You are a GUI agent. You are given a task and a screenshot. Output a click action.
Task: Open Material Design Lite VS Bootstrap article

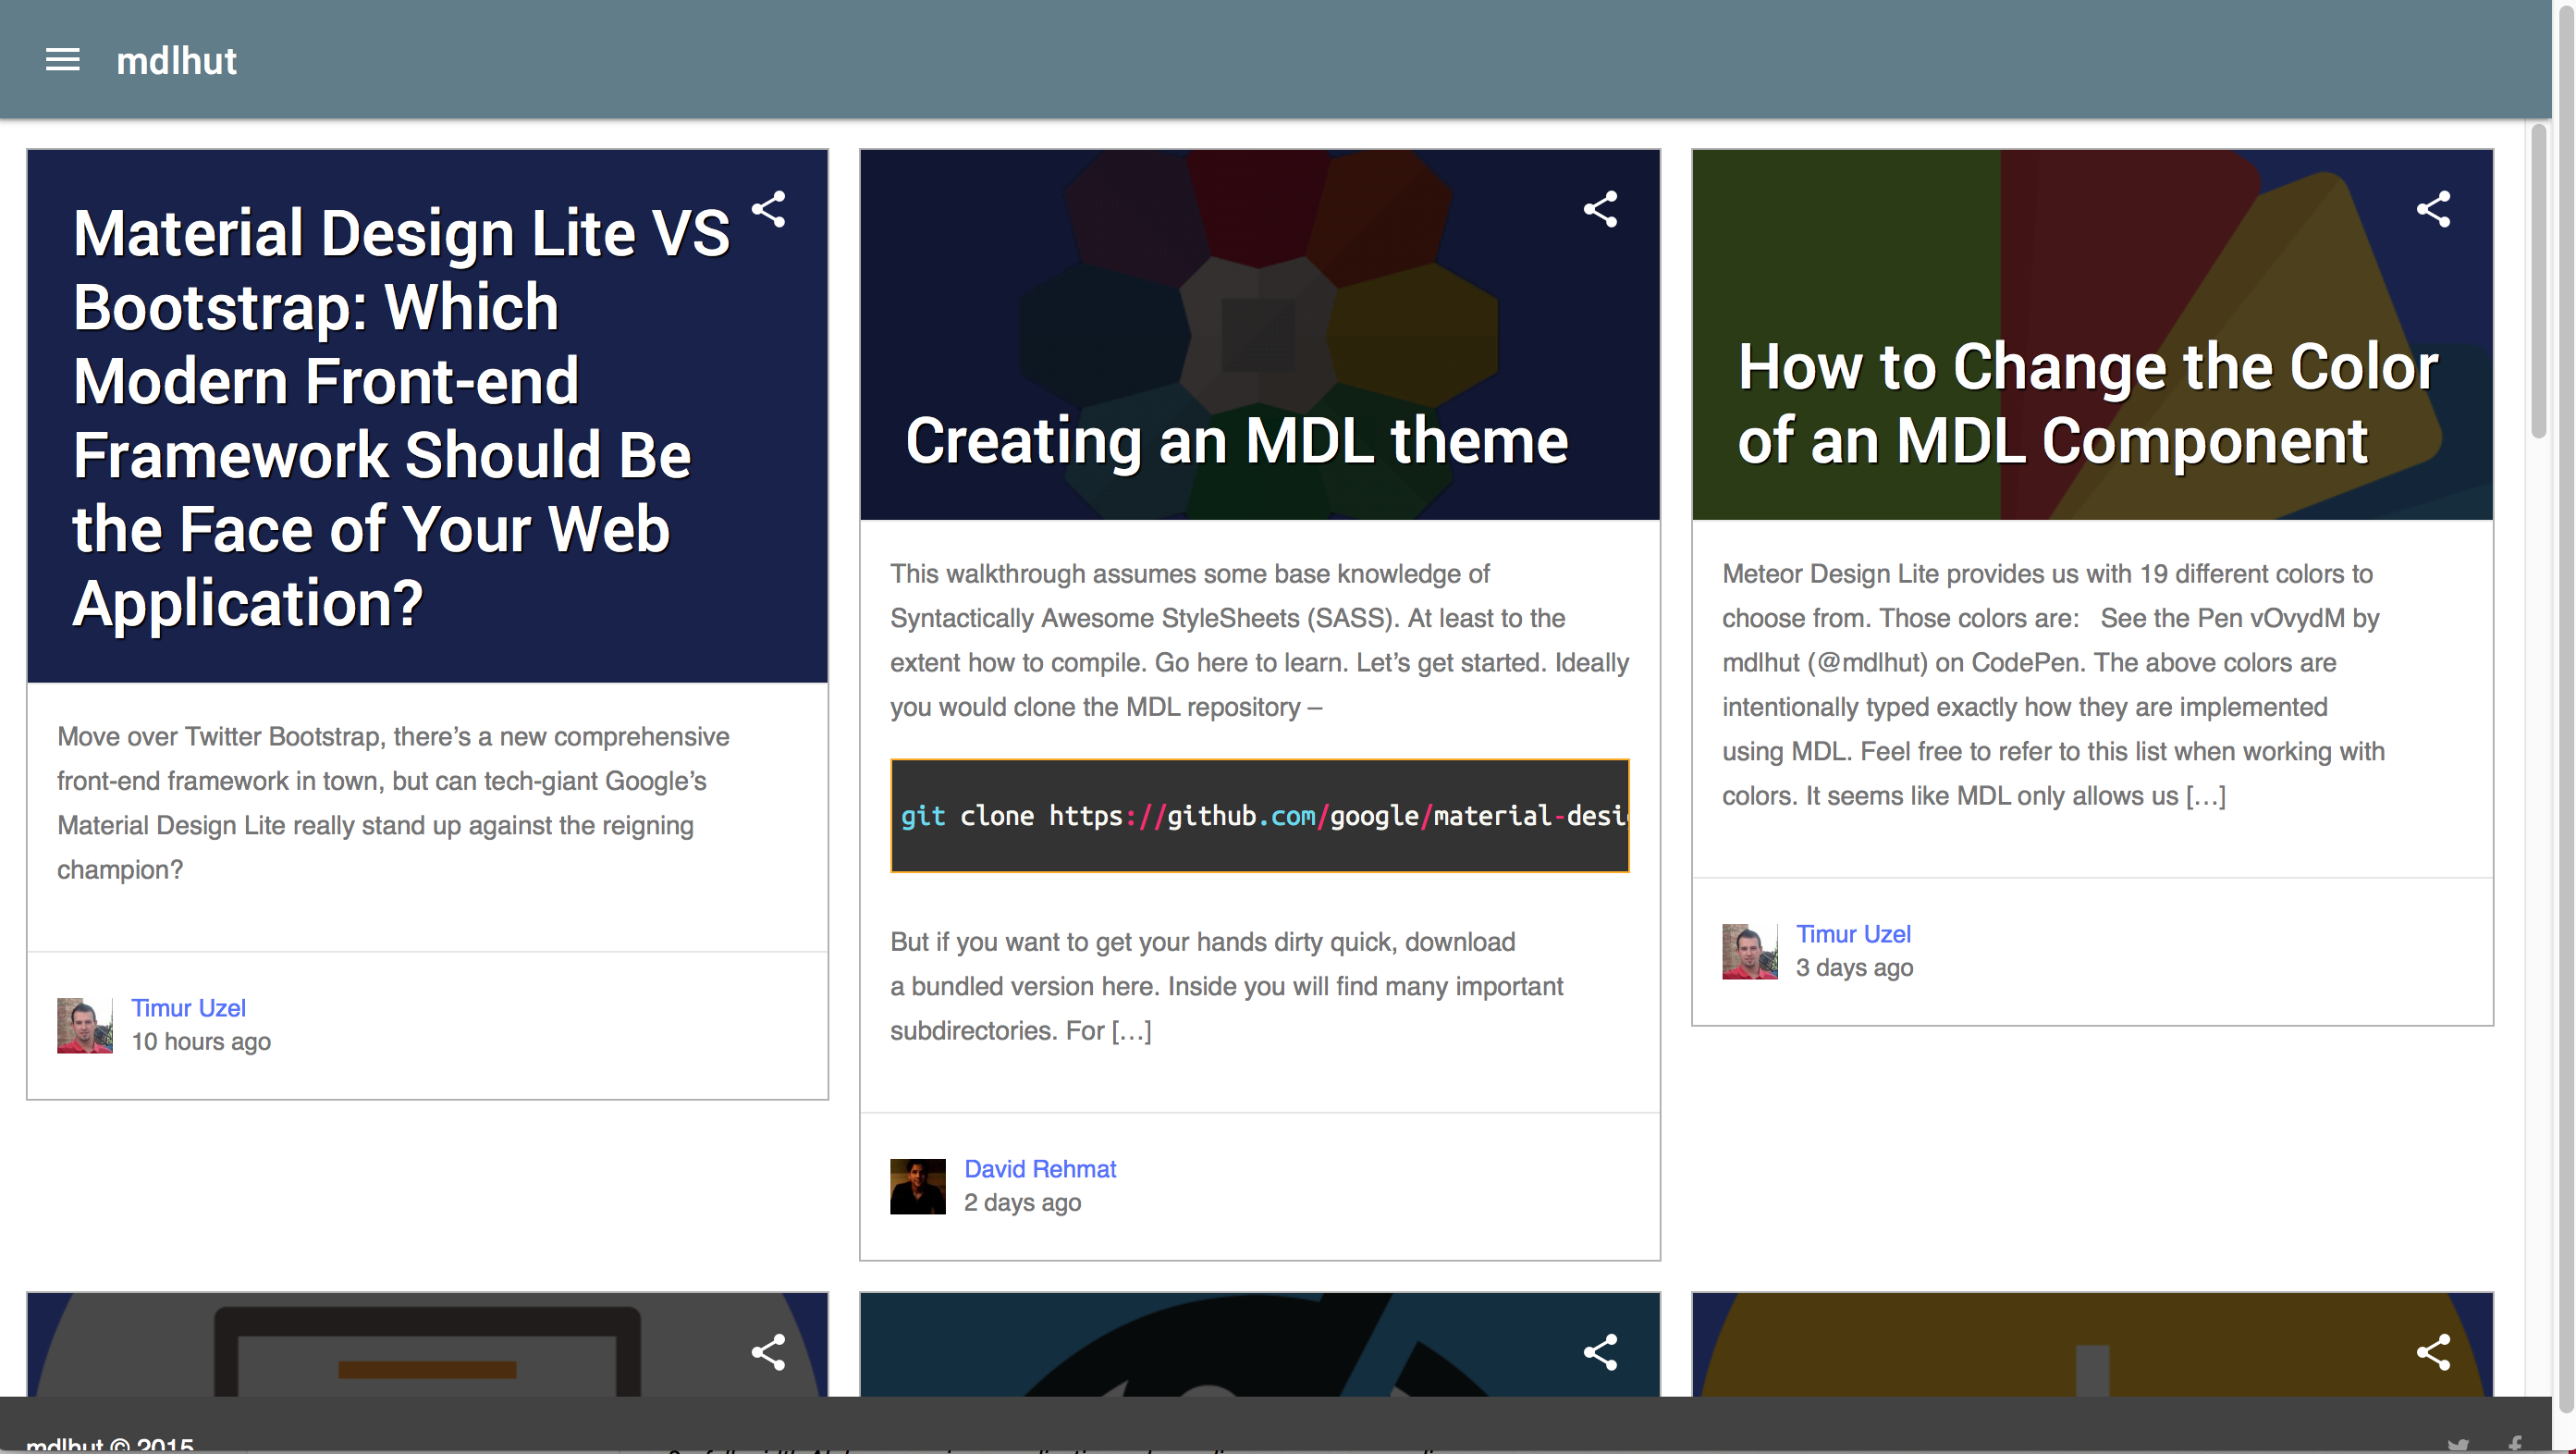tap(400, 418)
